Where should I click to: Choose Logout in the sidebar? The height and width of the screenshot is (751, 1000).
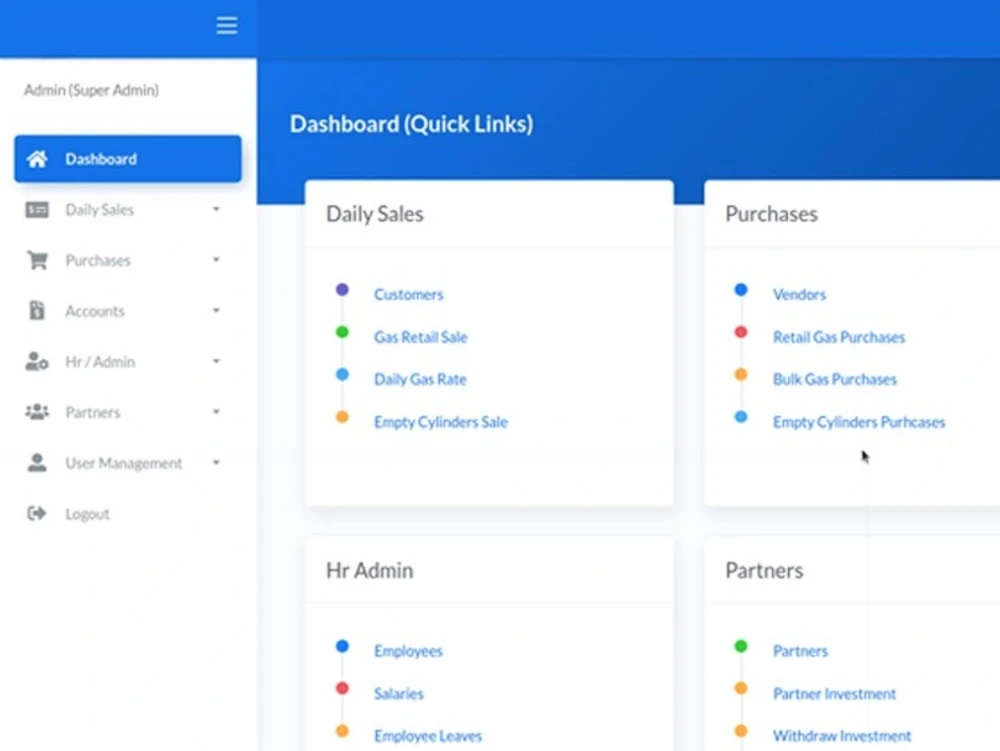[x=128, y=513]
